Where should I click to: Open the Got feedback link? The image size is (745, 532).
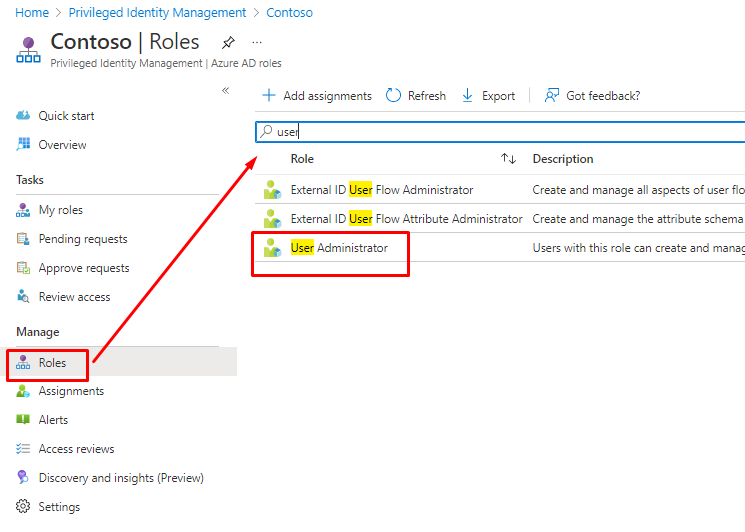pyautogui.click(x=592, y=96)
